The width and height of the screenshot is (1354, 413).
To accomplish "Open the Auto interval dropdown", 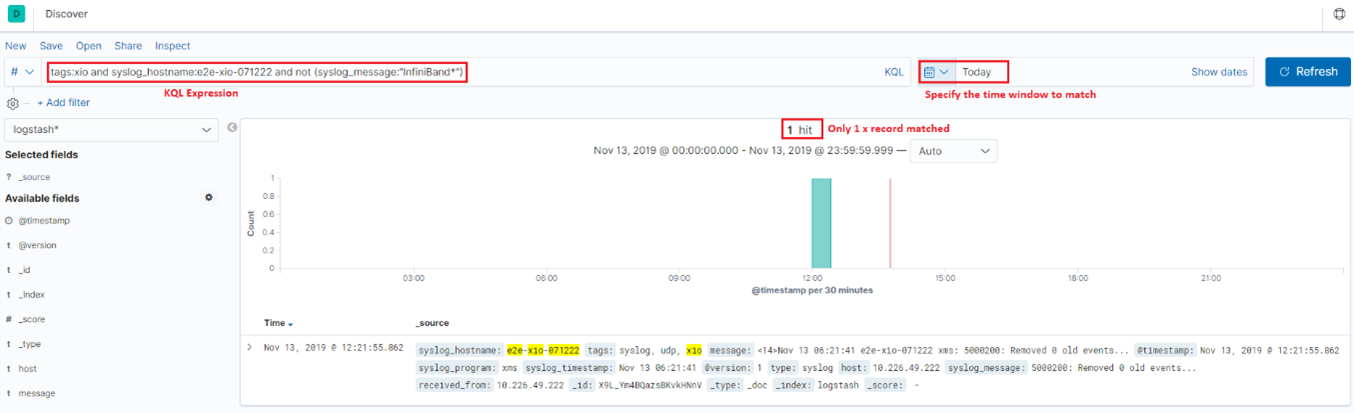I will (x=954, y=151).
